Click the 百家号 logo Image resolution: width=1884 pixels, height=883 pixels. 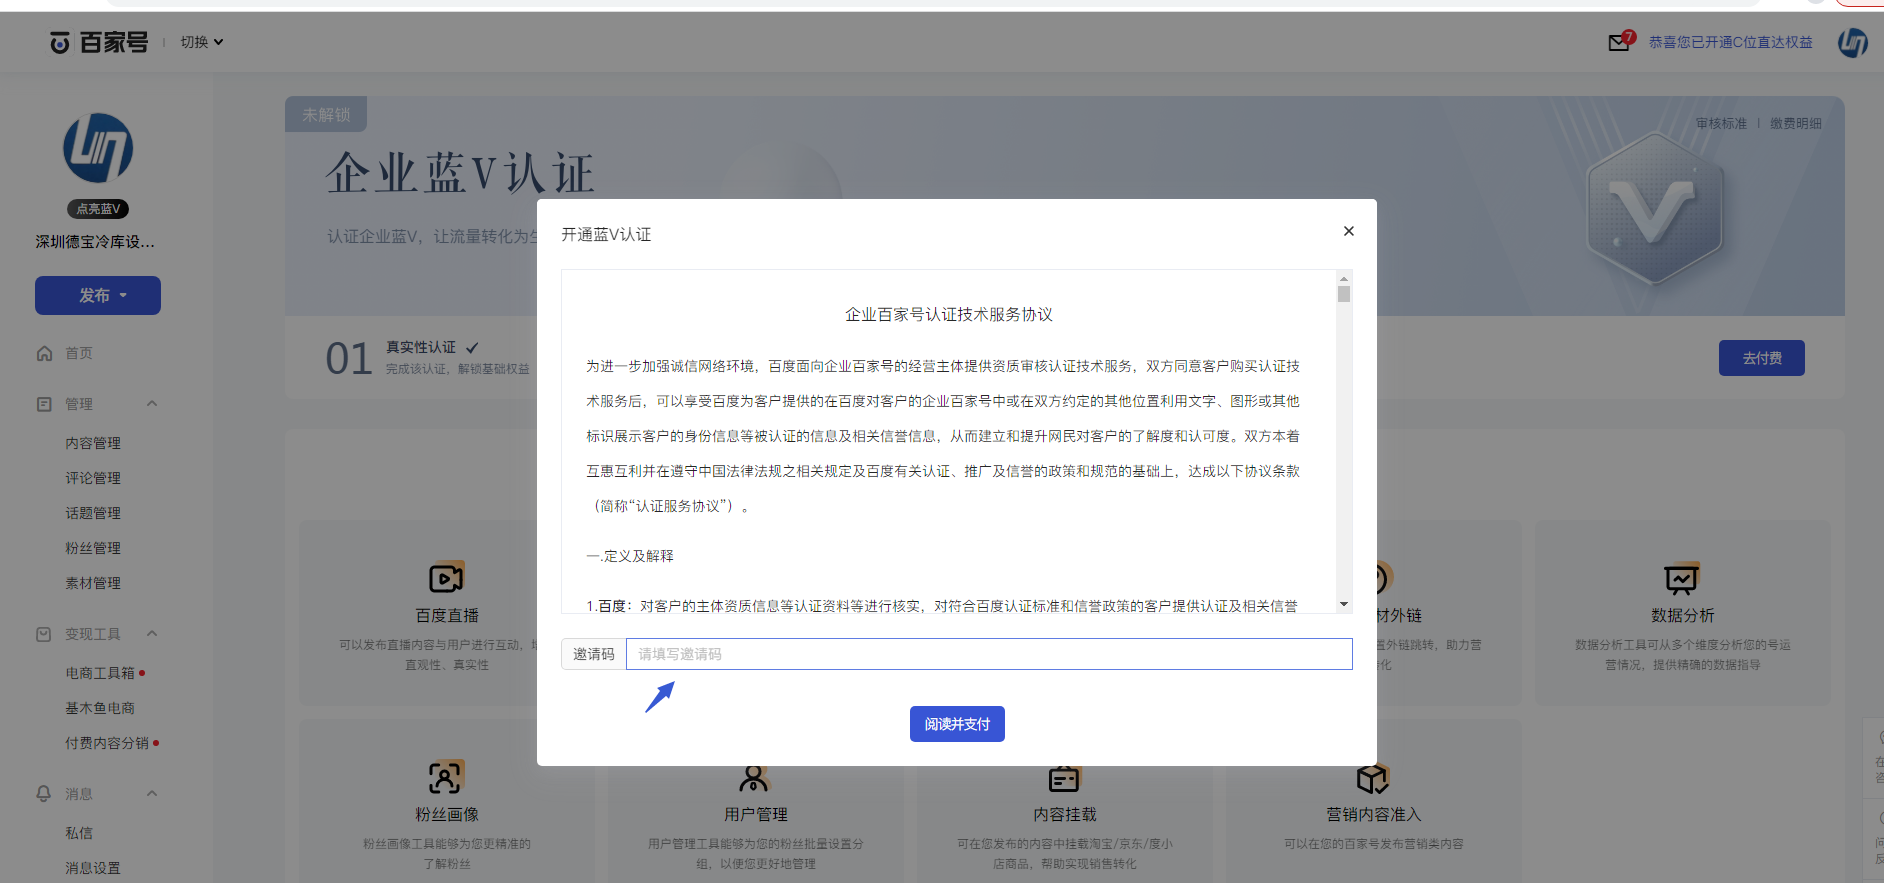click(x=99, y=42)
